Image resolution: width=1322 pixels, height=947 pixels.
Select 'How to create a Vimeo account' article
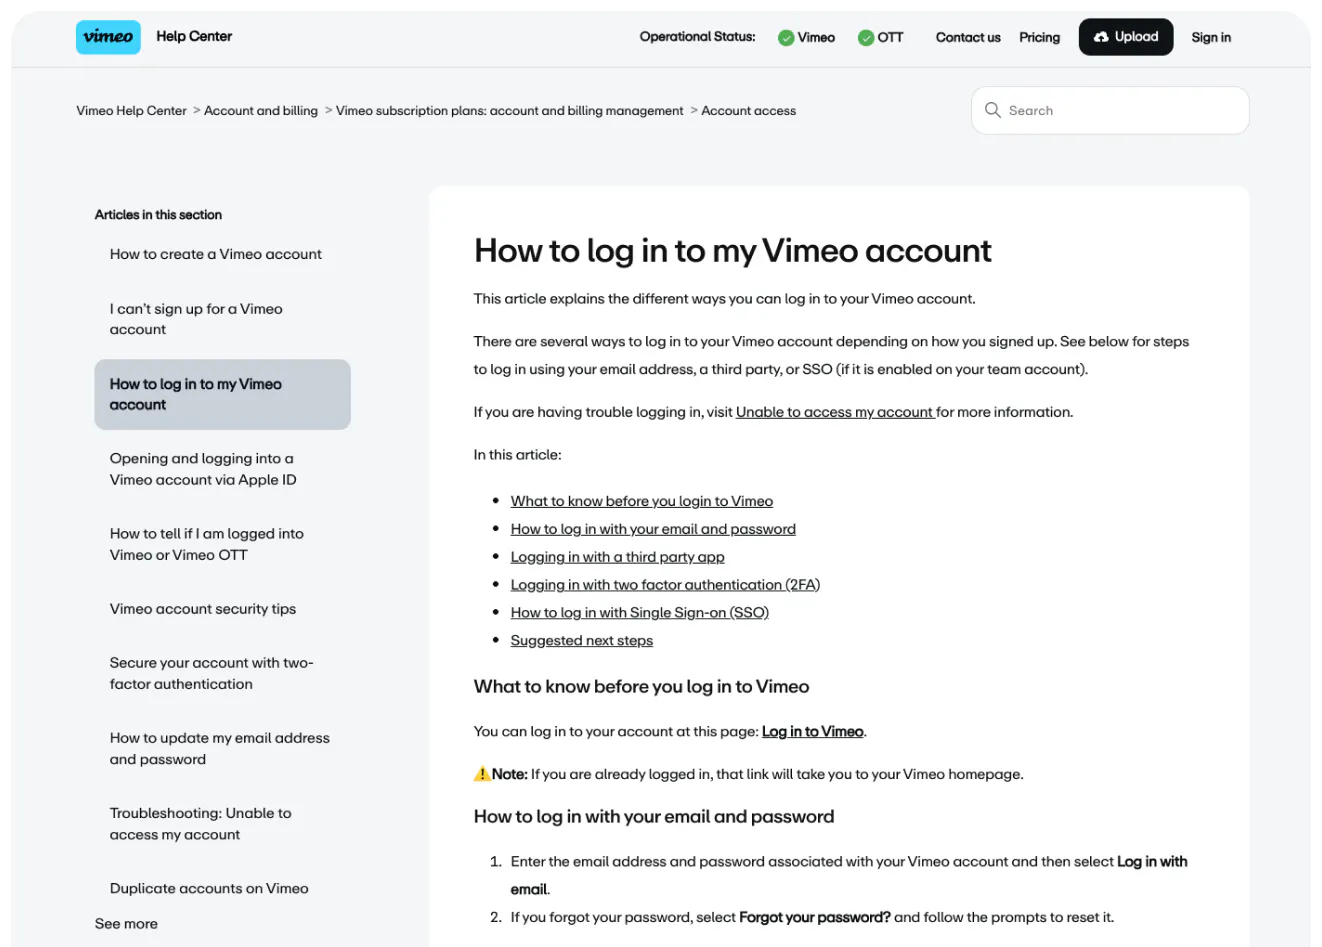point(216,254)
